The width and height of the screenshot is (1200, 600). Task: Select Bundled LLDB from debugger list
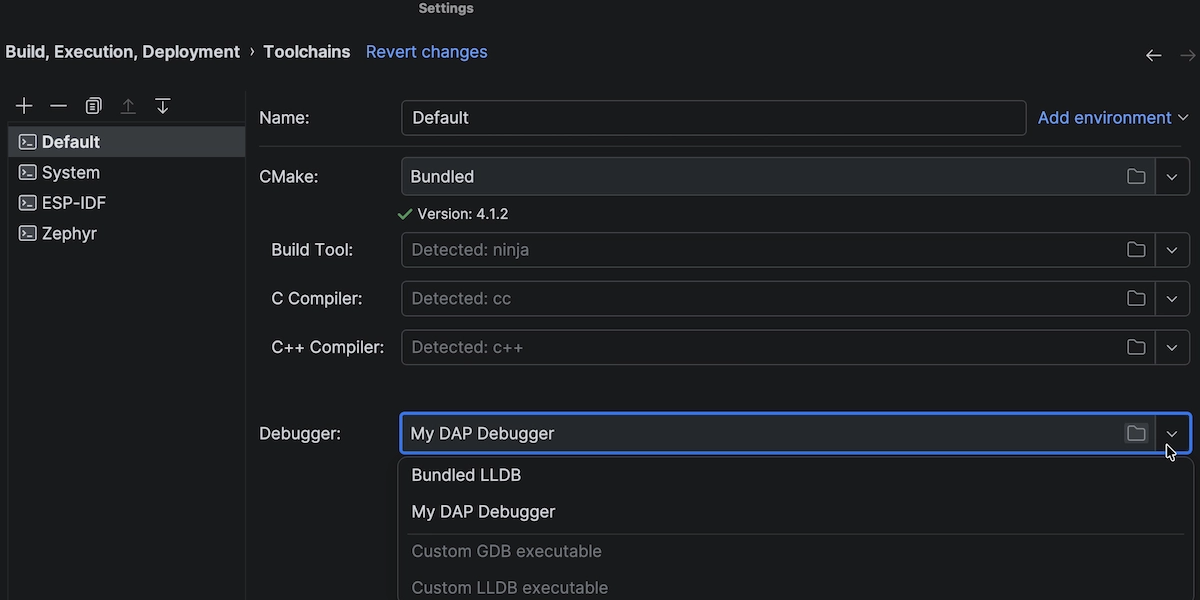466,475
